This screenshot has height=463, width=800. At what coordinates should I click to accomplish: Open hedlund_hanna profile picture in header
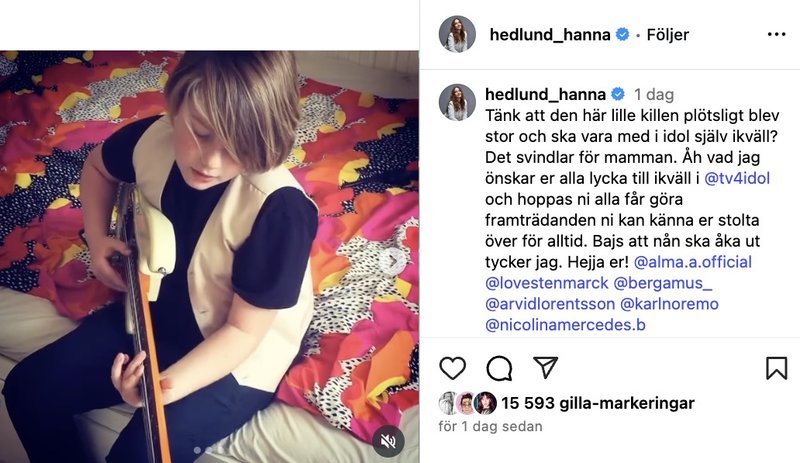(457, 34)
